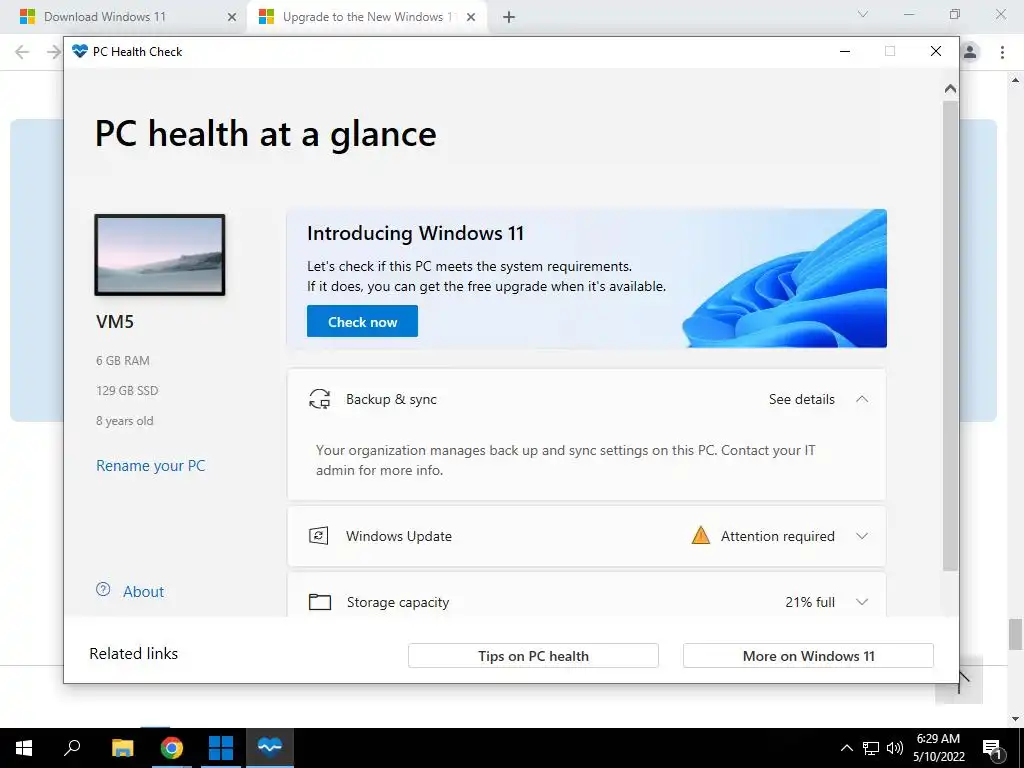Click the browser forward arrow

(54, 52)
